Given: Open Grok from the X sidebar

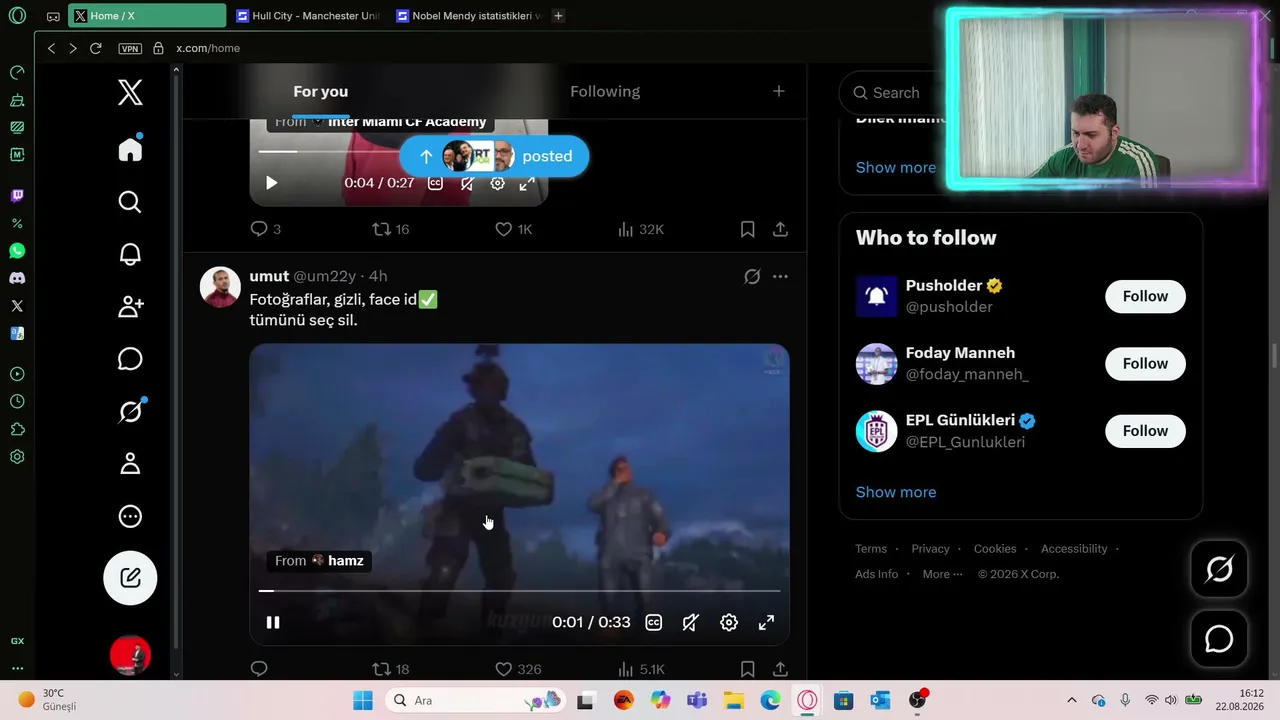Looking at the screenshot, I should coord(130,411).
